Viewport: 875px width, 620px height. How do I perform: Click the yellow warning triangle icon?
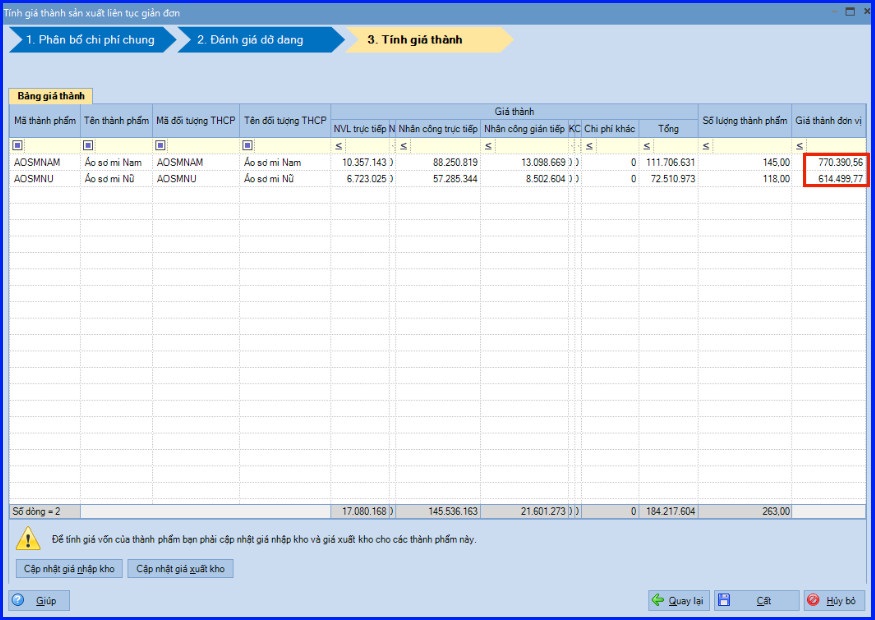click(x=27, y=539)
